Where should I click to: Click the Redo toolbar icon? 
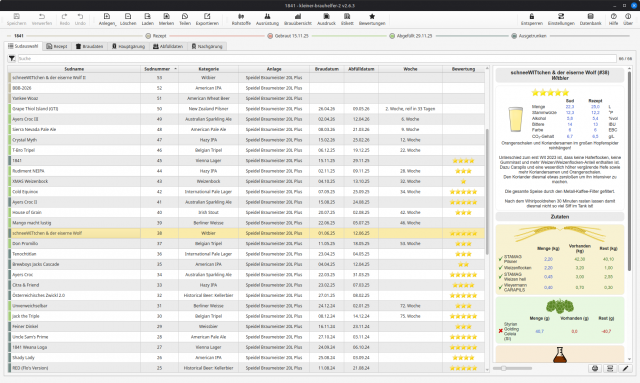[64, 19]
